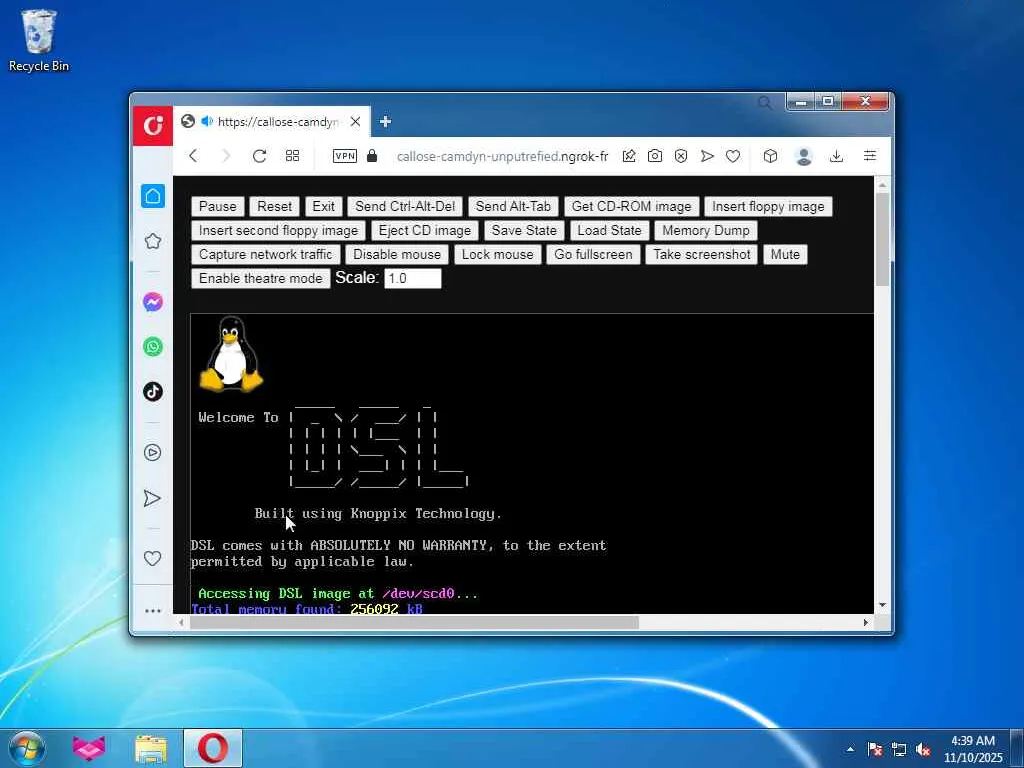The width and height of the screenshot is (1024, 768).
Task: Open the sidebar three-dots more options
Action: (x=153, y=611)
